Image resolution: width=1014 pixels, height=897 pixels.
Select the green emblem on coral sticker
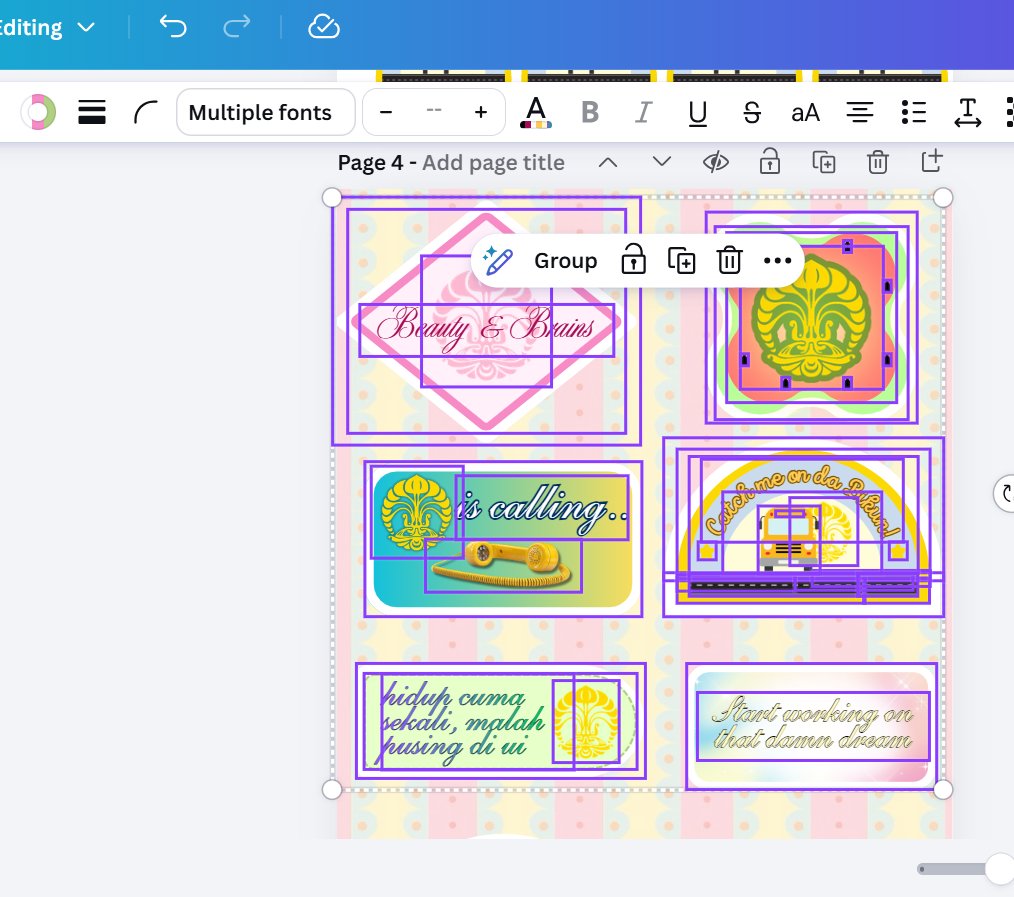pos(812,317)
